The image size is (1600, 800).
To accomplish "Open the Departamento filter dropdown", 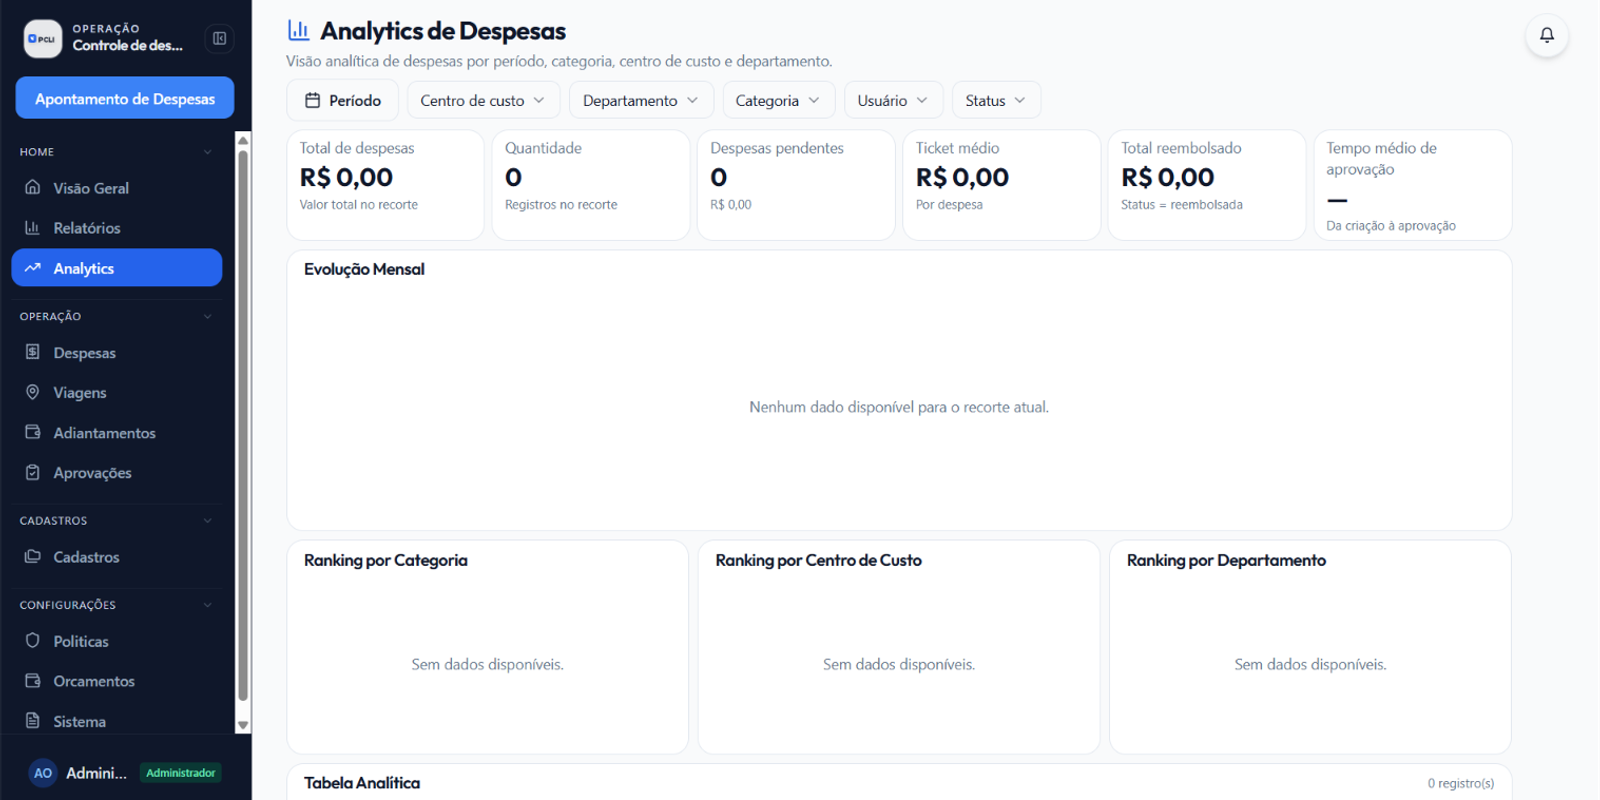I will pos(641,100).
